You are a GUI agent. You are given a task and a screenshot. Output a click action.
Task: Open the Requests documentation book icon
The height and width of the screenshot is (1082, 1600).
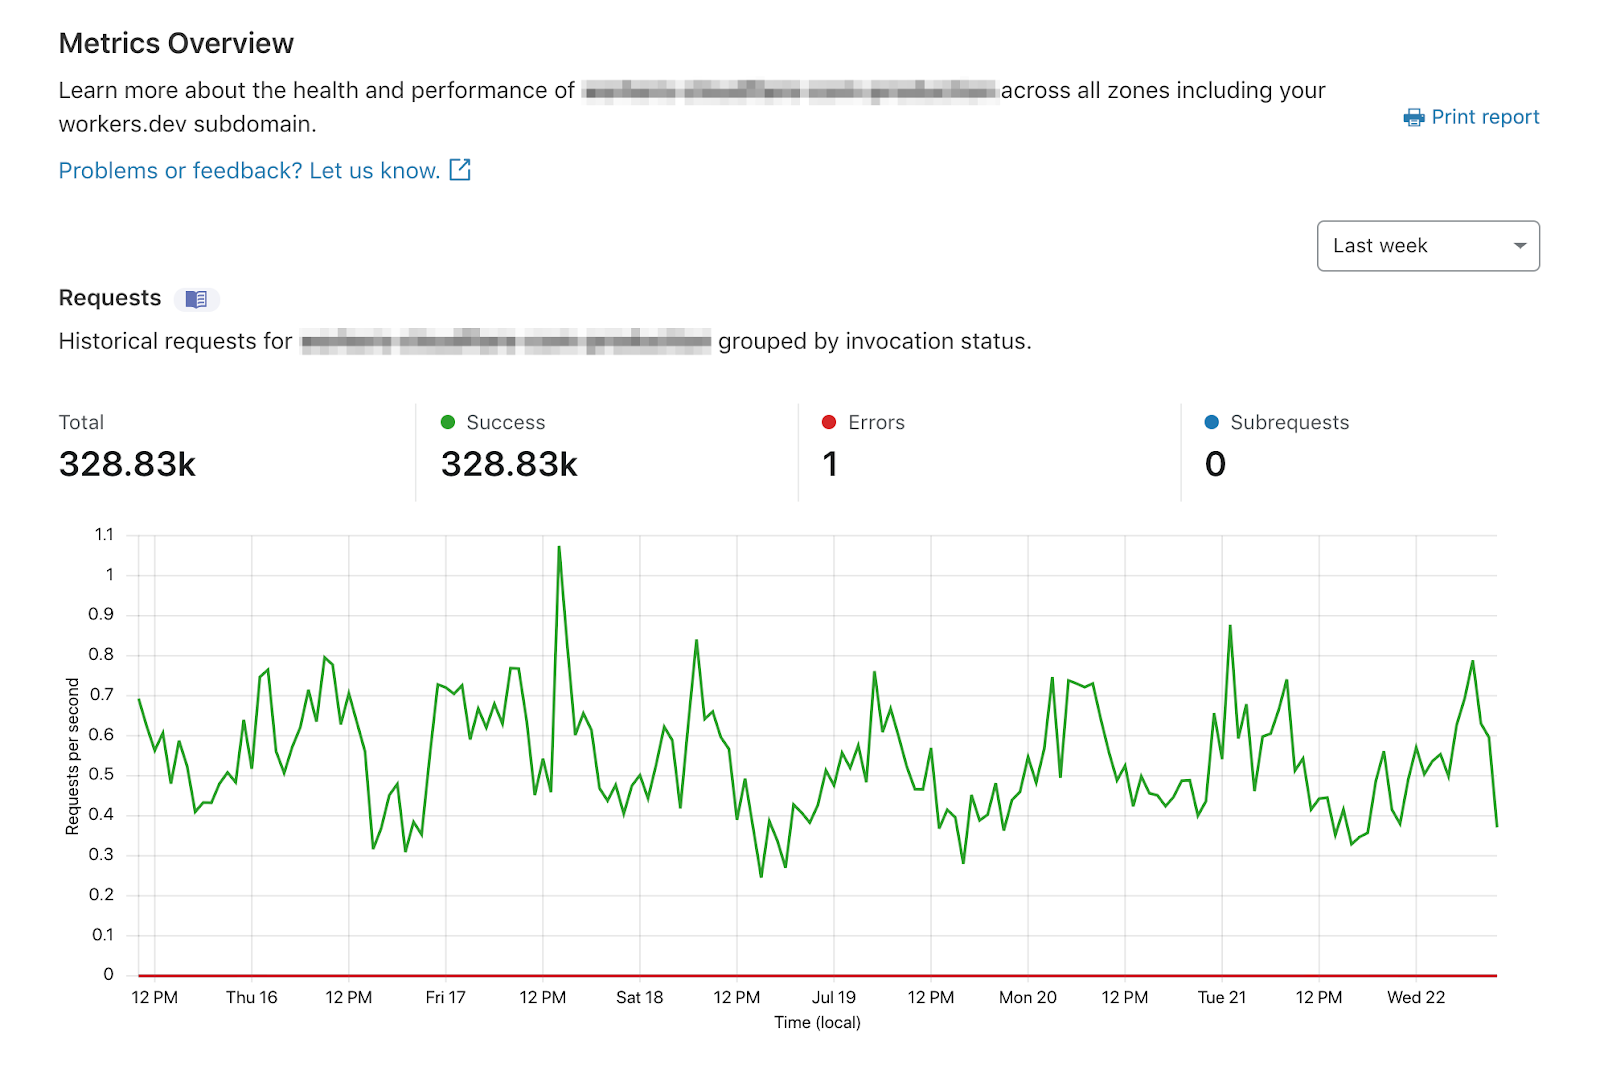197,299
